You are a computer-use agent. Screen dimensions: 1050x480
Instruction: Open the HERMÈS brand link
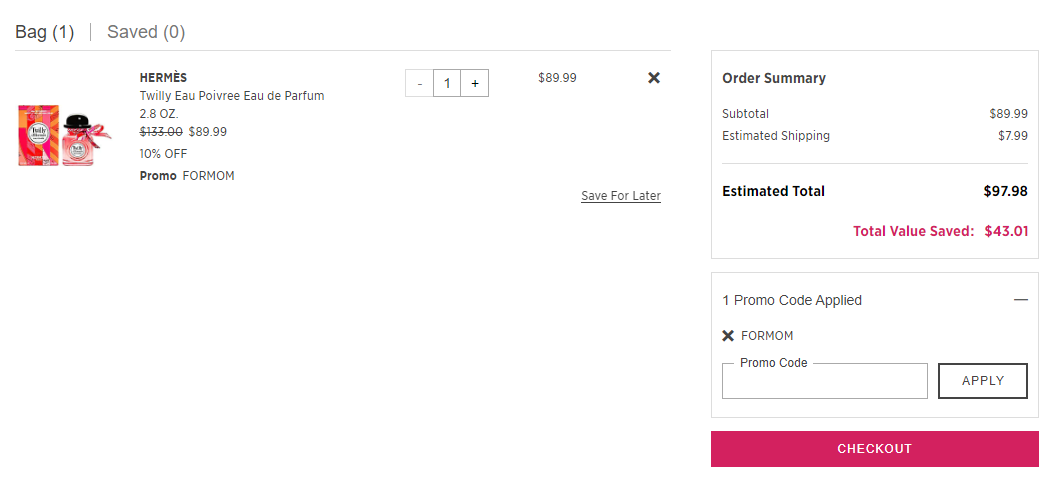[163, 78]
